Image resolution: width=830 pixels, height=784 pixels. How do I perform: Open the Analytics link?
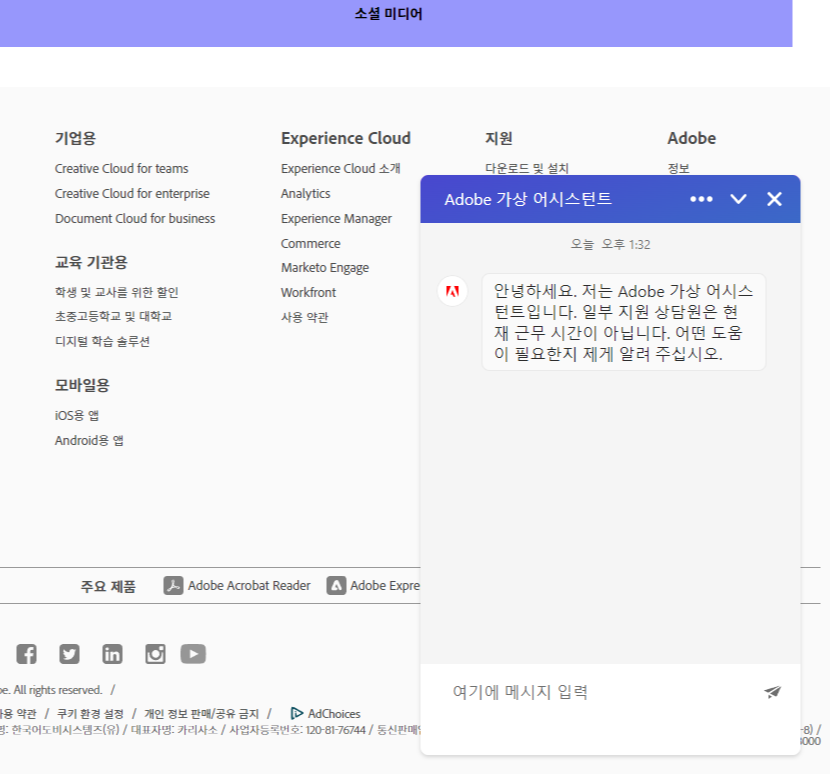click(x=305, y=193)
